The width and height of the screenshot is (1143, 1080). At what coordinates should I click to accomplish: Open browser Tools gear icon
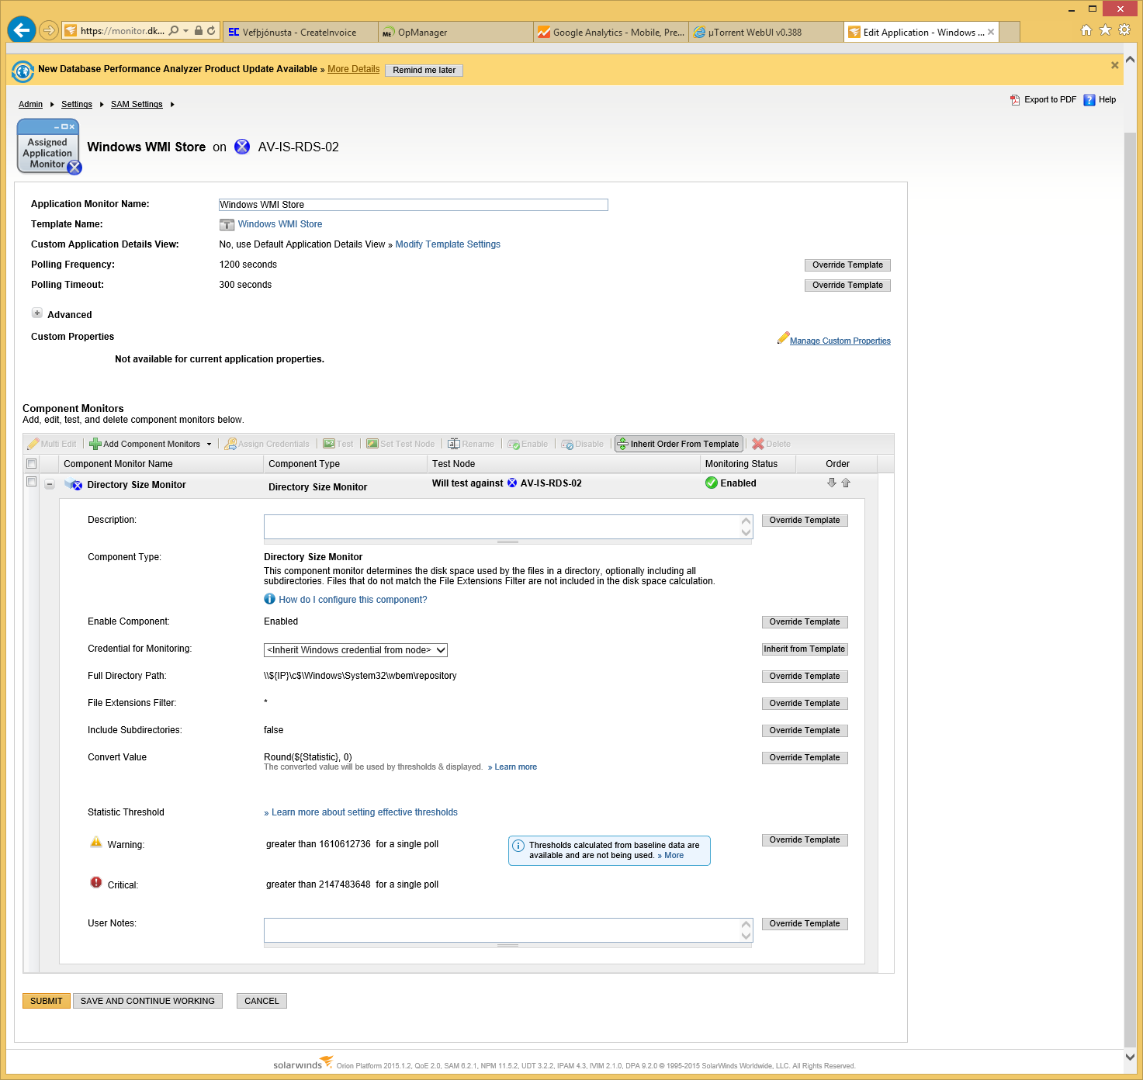click(x=1124, y=30)
